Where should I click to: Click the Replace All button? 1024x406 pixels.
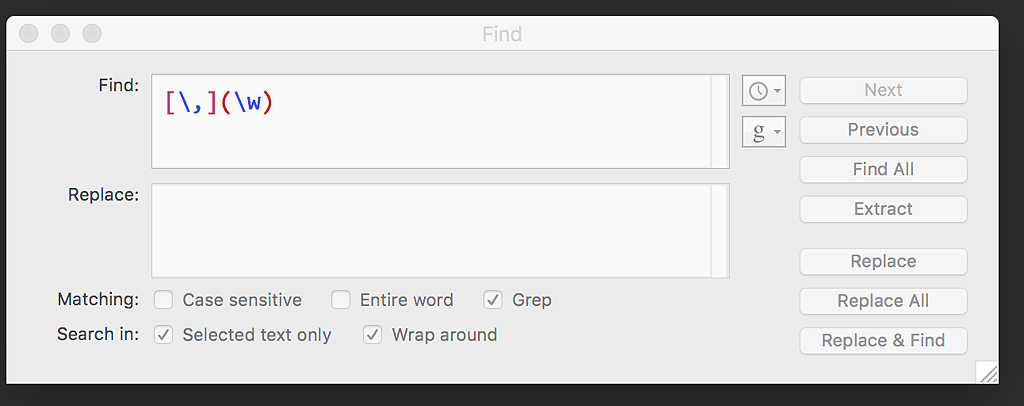point(883,301)
